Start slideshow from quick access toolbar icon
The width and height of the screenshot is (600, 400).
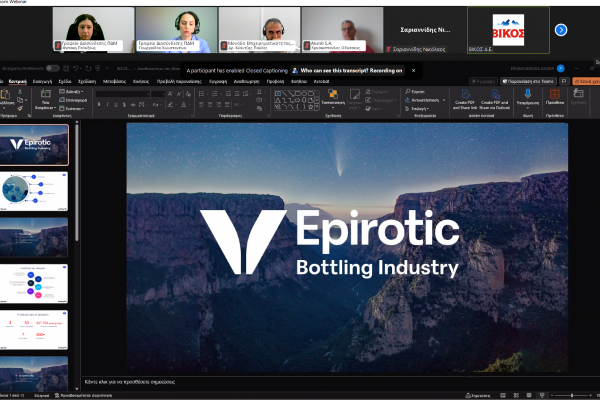[98, 69]
